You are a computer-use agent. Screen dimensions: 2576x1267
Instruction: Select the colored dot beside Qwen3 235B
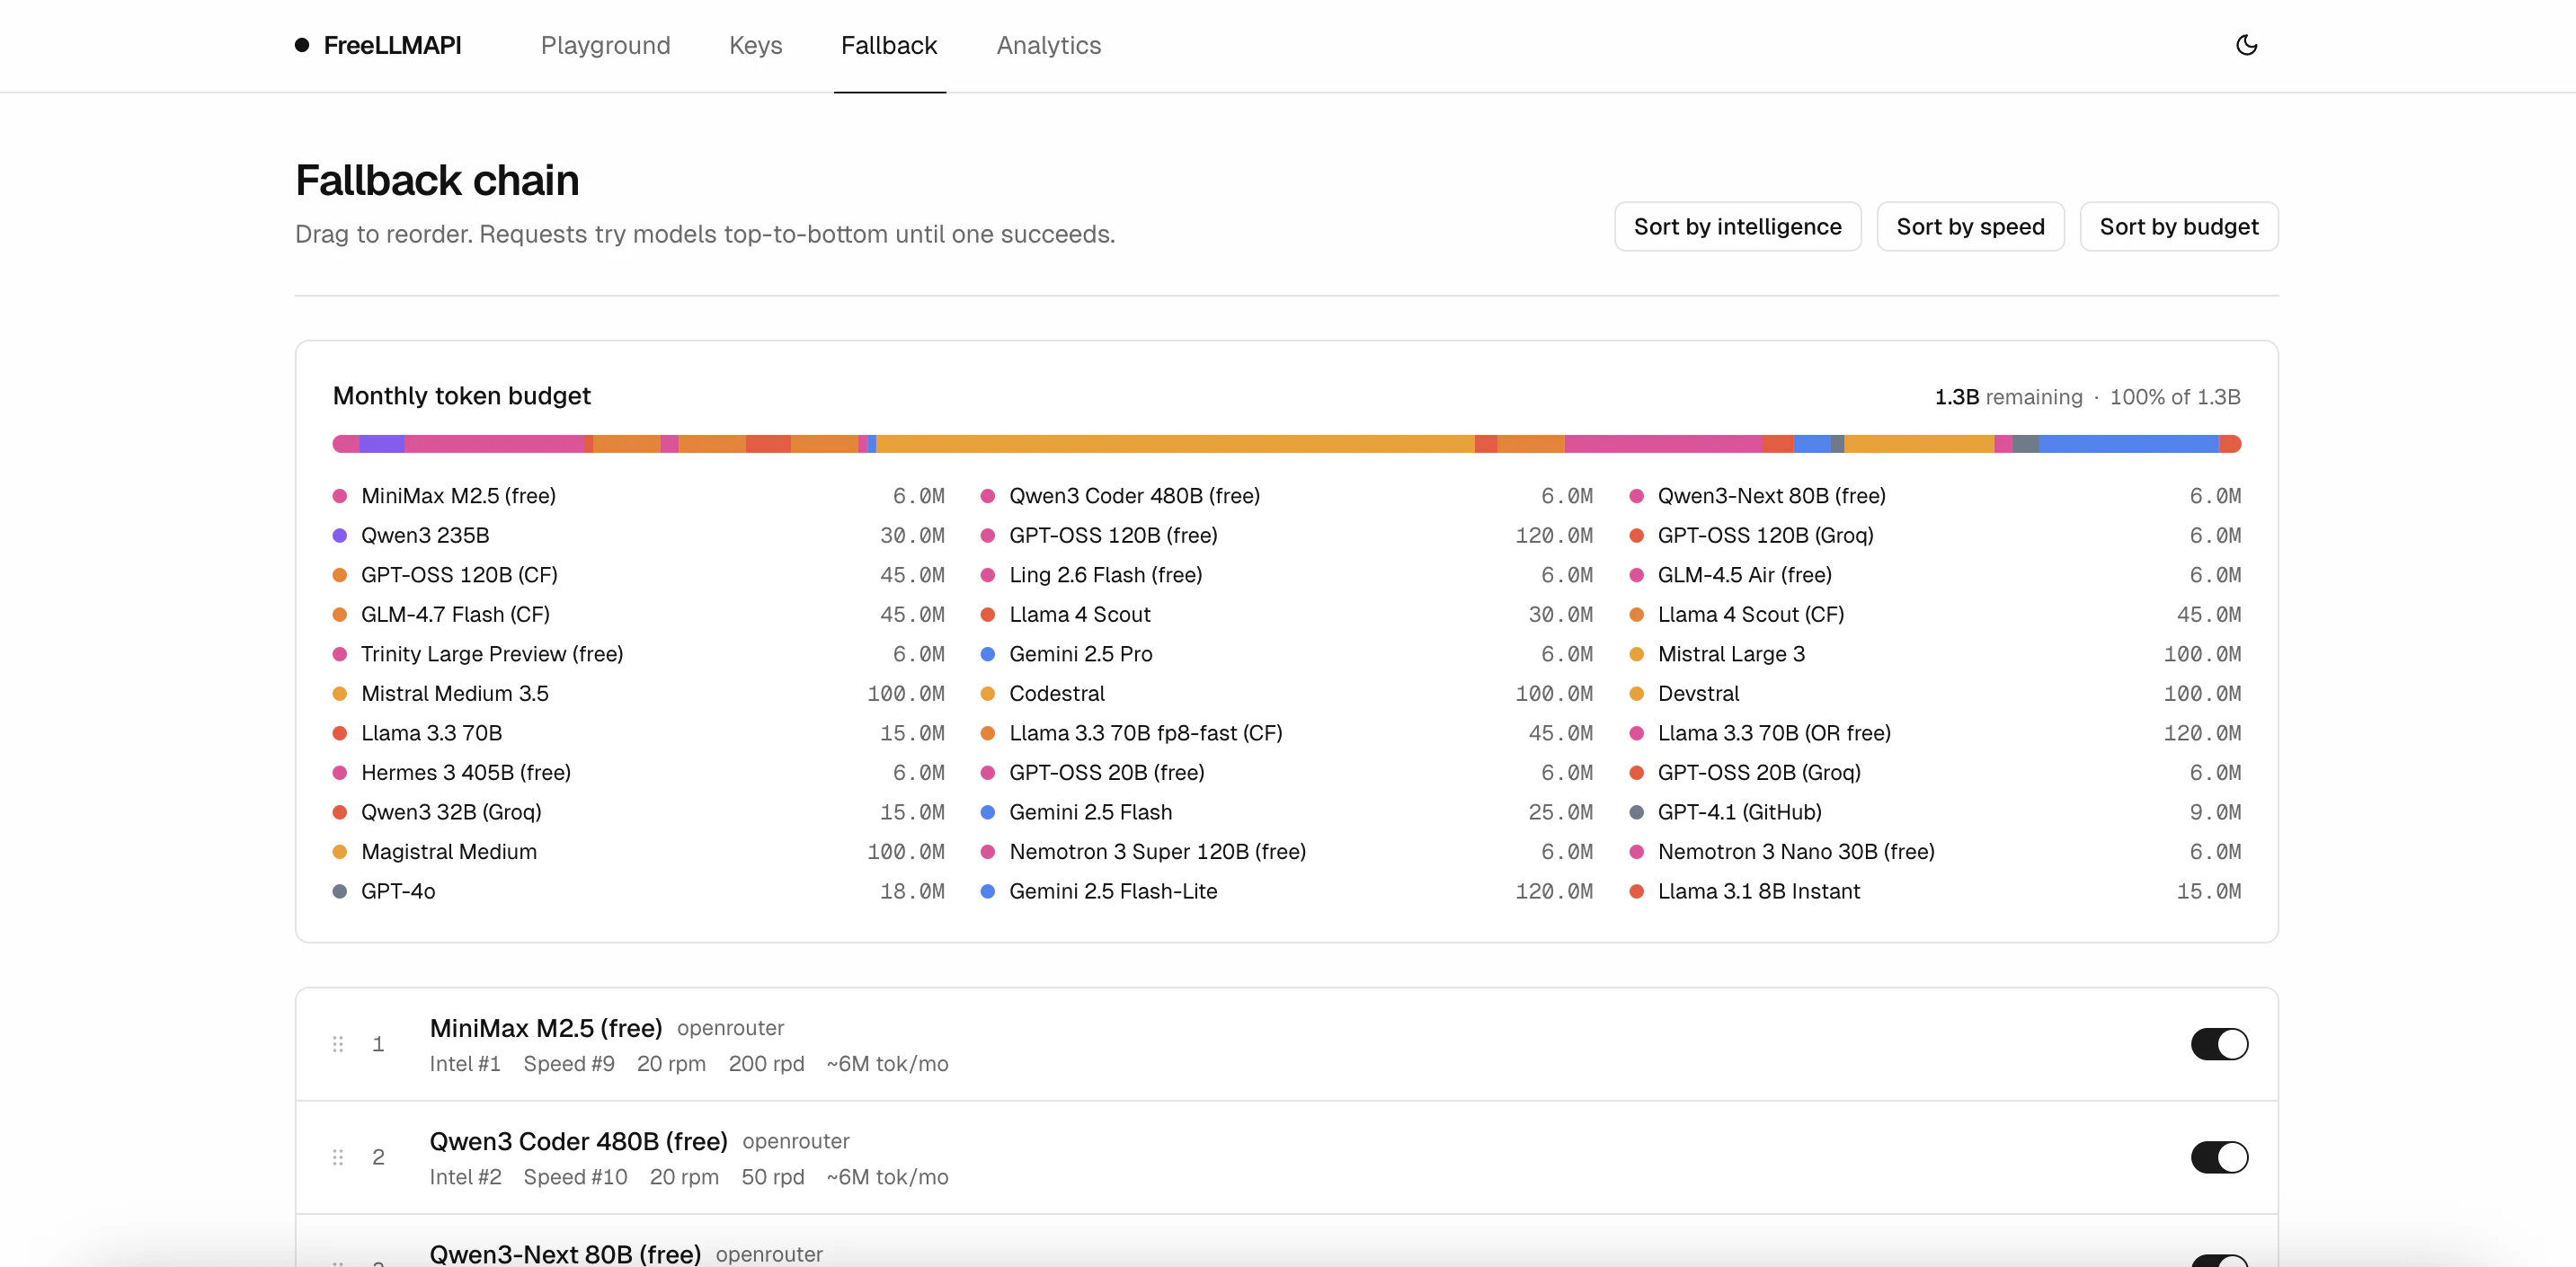pyautogui.click(x=341, y=535)
